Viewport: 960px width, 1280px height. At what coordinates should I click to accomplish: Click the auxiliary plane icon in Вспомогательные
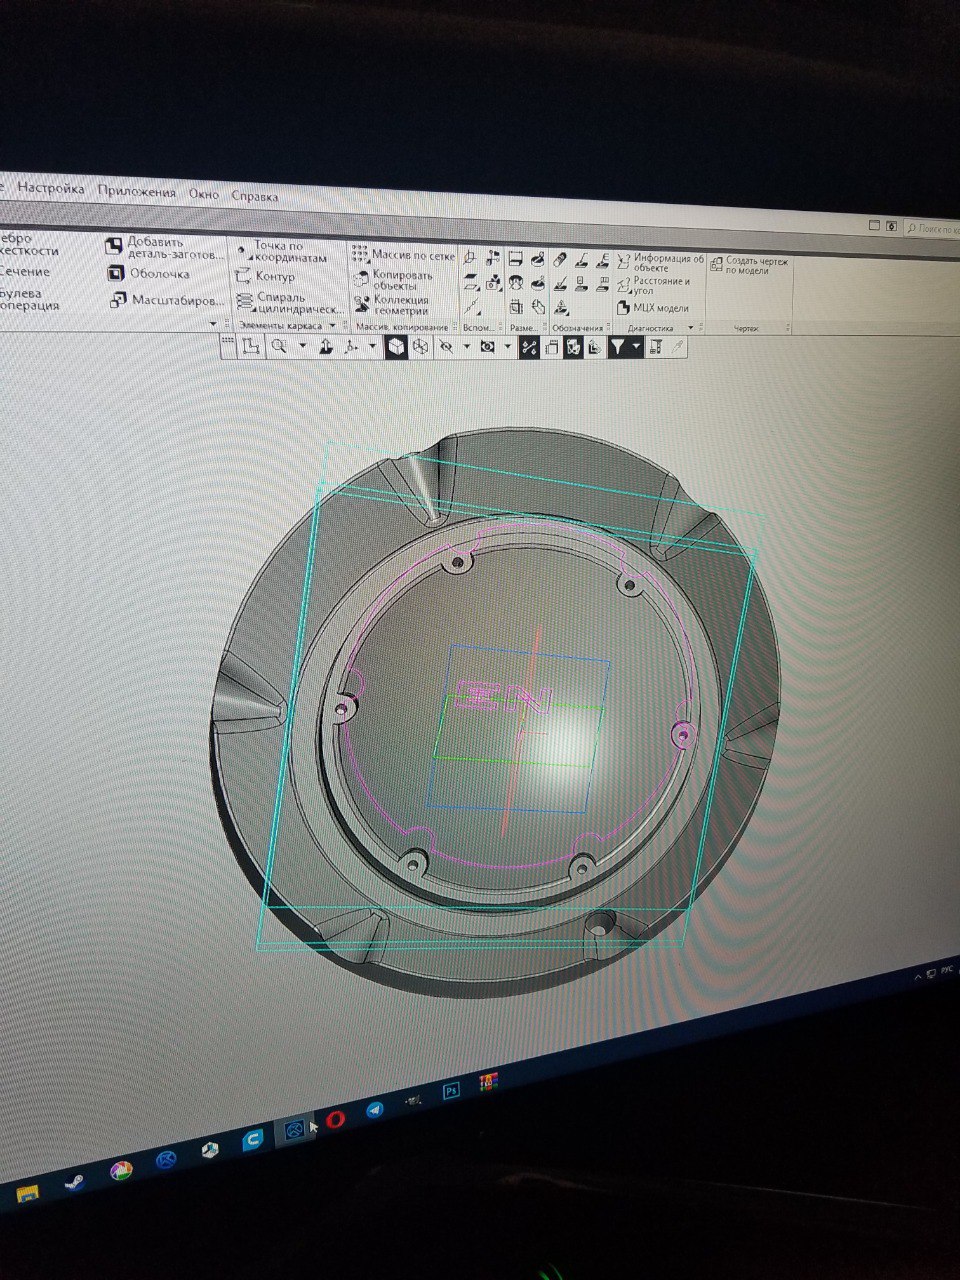[x=470, y=282]
